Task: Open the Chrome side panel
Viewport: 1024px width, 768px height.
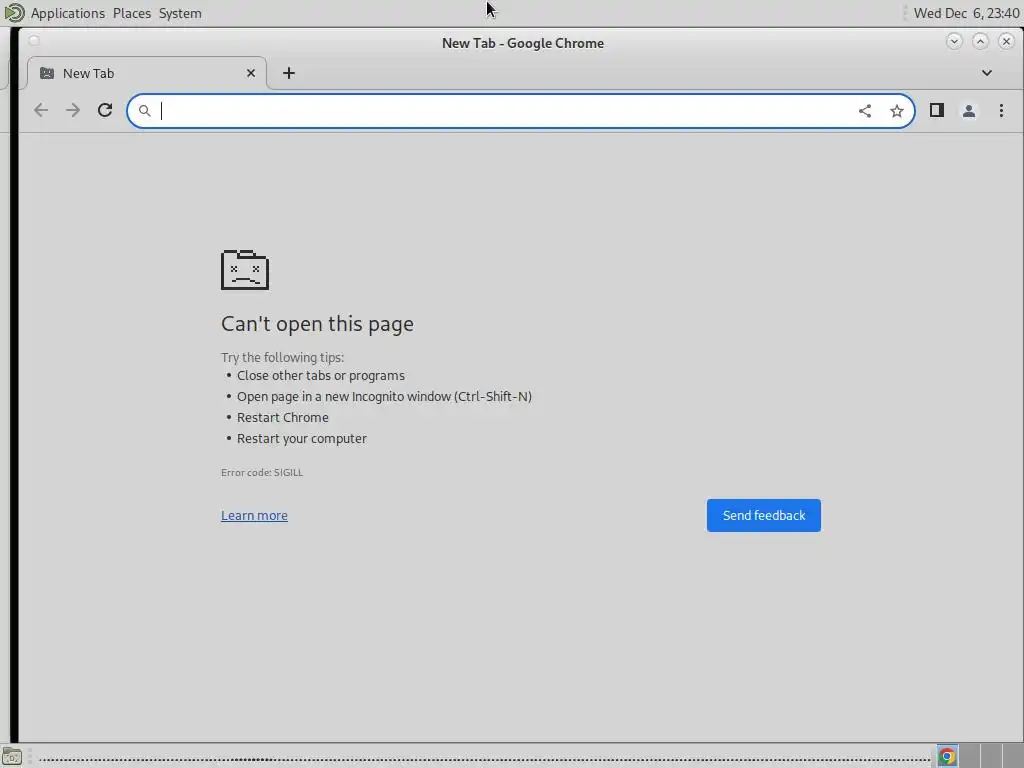Action: (x=937, y=110)
